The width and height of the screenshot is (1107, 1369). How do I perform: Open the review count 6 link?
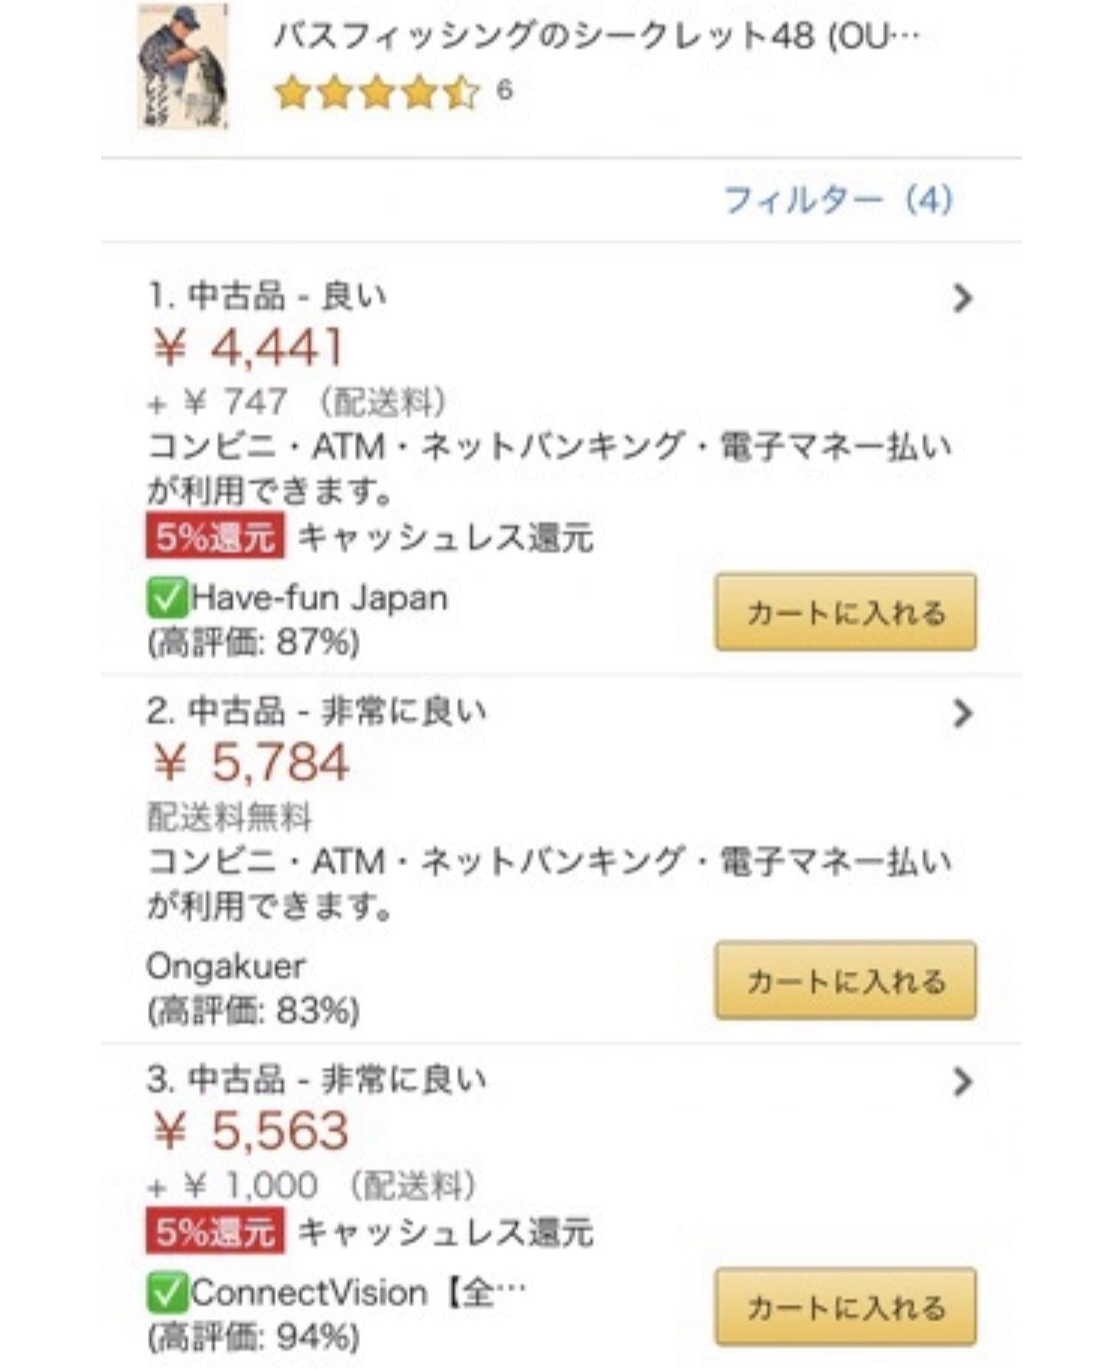[504, 91]
